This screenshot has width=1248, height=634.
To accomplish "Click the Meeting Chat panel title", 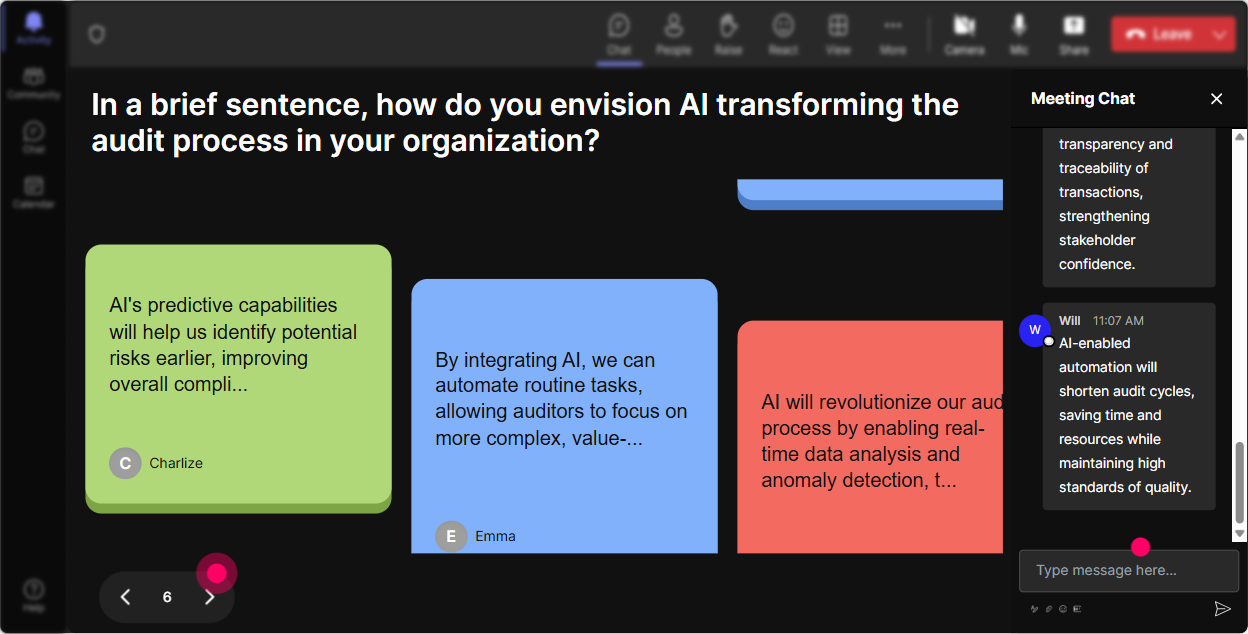I will pos(1083,98).
